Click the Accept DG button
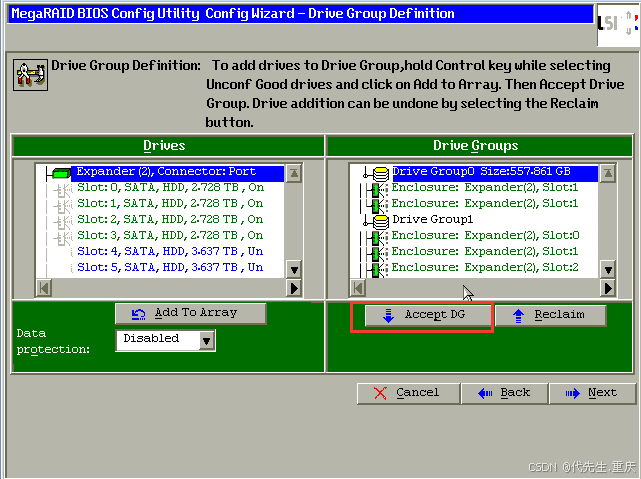 click(428, 316)
